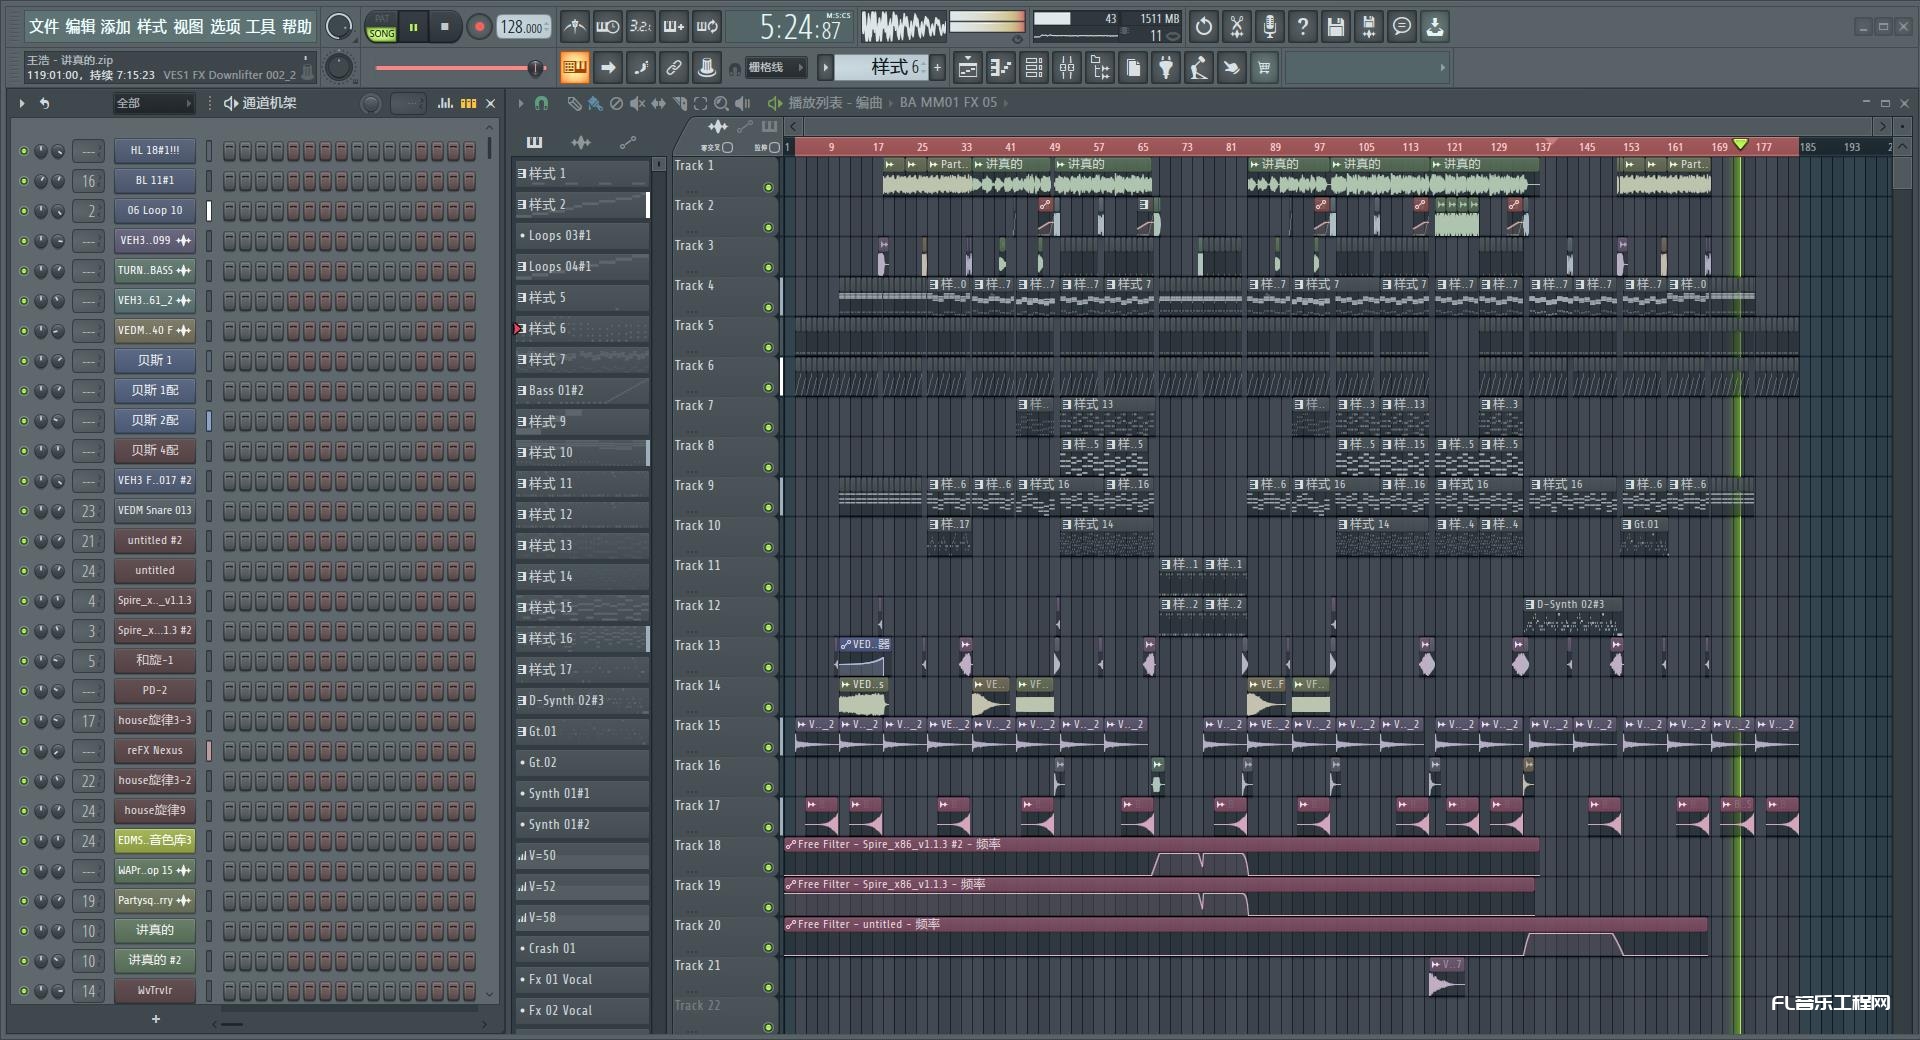Click the tempo tapper icon
The image size is (1920, 1040).
pos(1199,68)
